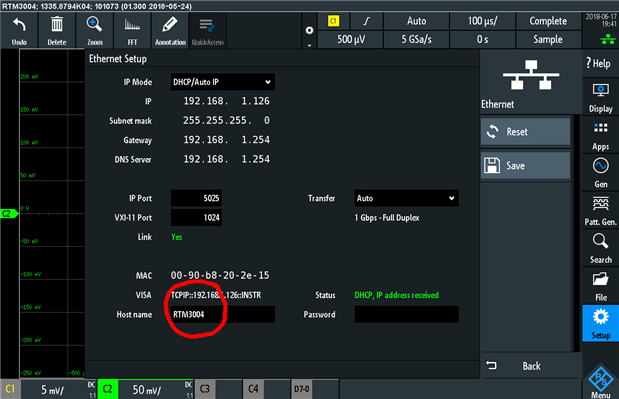Click the 5 GSa/s sample rate value
This screenshot has height=399, width=619.
coord(416,39)
